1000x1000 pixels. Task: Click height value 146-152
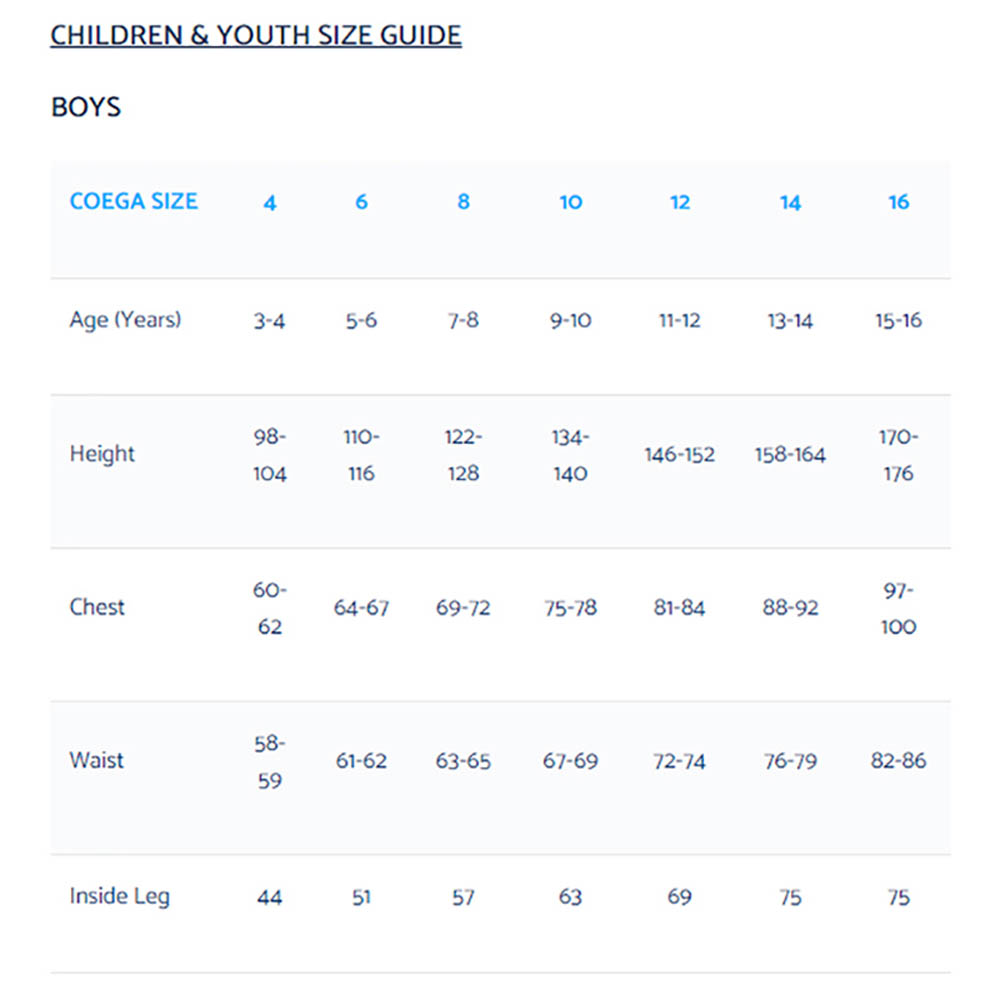(680, 455)
